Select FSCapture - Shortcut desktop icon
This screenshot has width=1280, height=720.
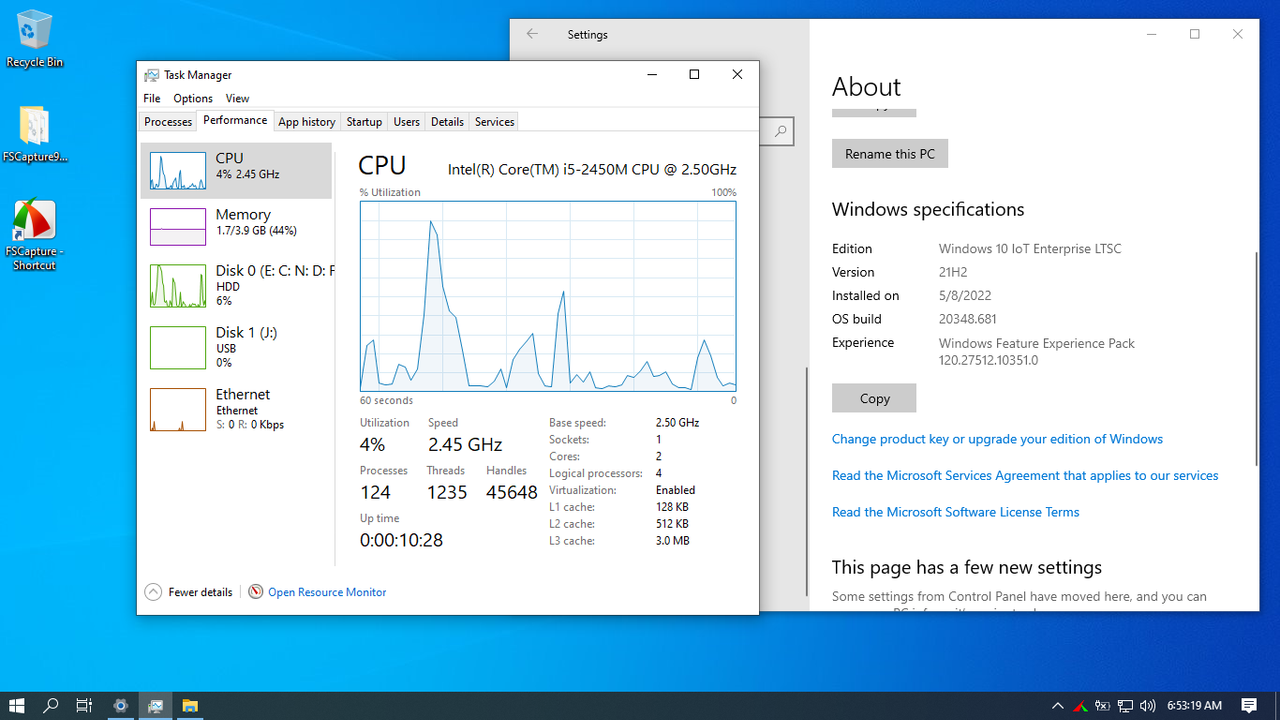34,235
